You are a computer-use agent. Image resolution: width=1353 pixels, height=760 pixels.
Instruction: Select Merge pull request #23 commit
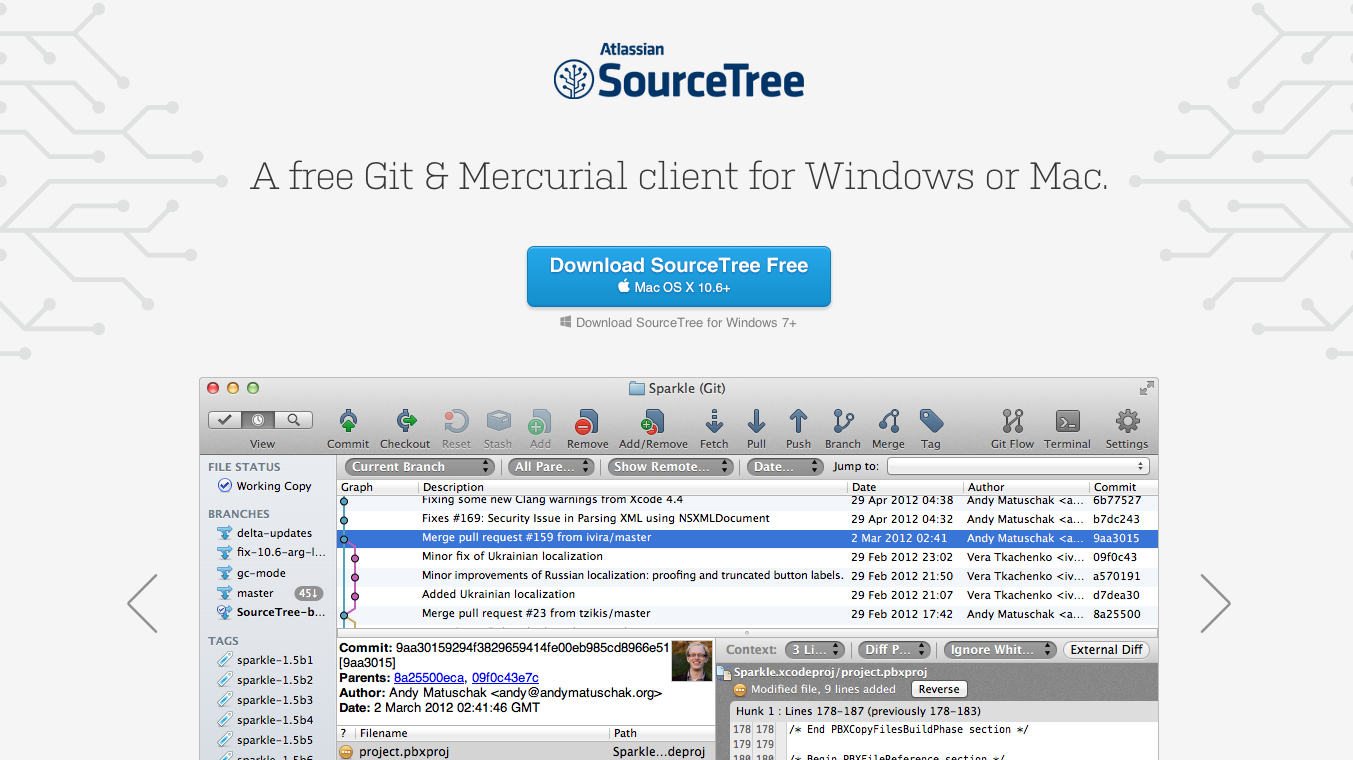tap(748, 614)
